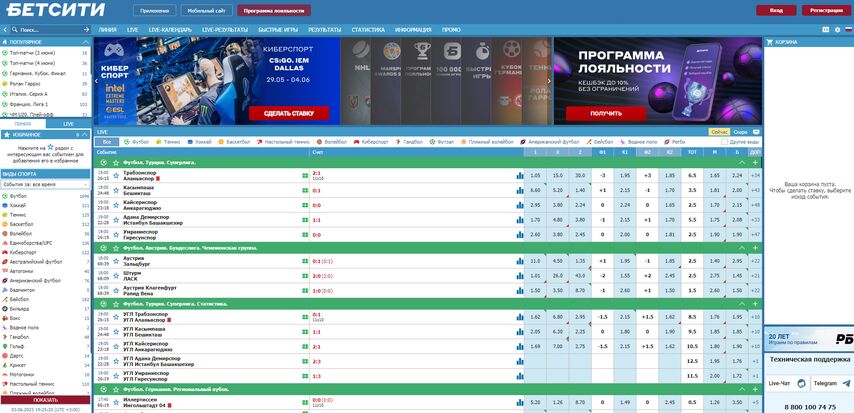Click the Регистрация button
Image resolution: width=854 pixels, height=413 pixels.
[826, 10]
